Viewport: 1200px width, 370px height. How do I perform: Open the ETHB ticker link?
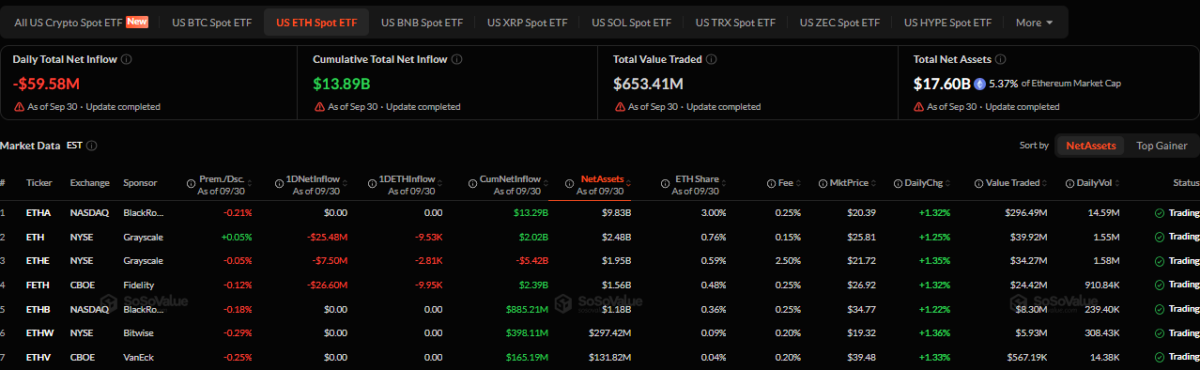[39, 309]
